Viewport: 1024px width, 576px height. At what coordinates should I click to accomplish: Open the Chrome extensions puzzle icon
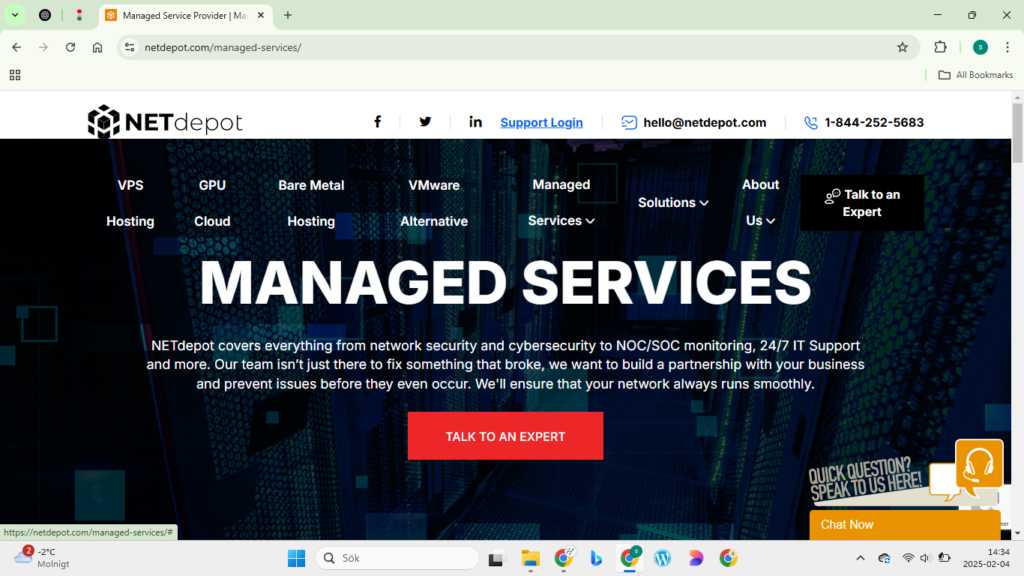point(940,47)
